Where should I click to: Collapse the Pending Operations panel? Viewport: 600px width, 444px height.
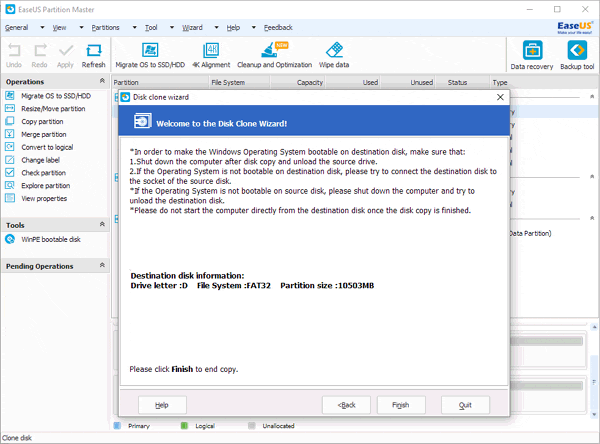tap(102, 265)
